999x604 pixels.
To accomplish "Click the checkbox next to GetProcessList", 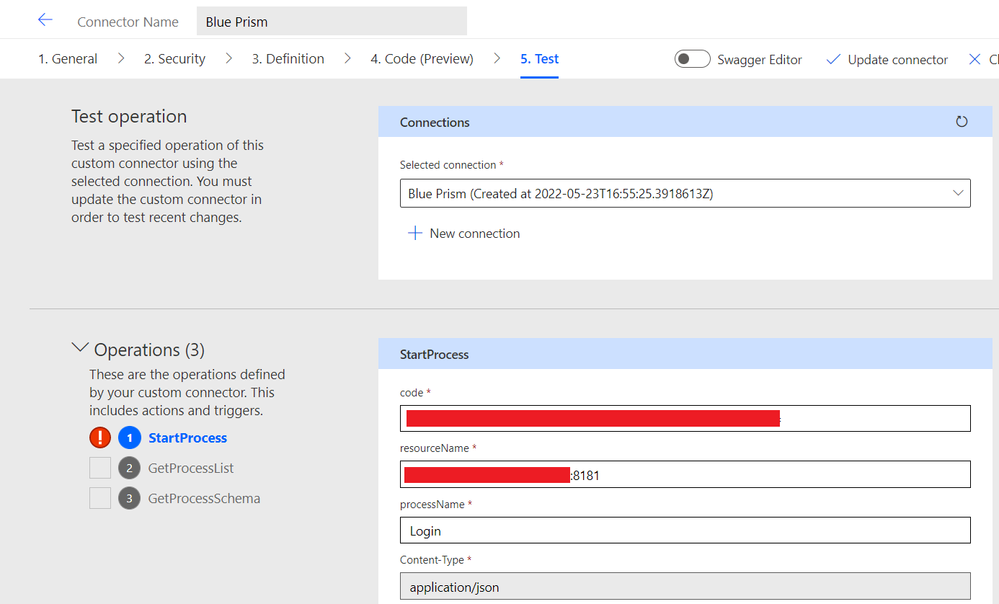I will [100, 468].
